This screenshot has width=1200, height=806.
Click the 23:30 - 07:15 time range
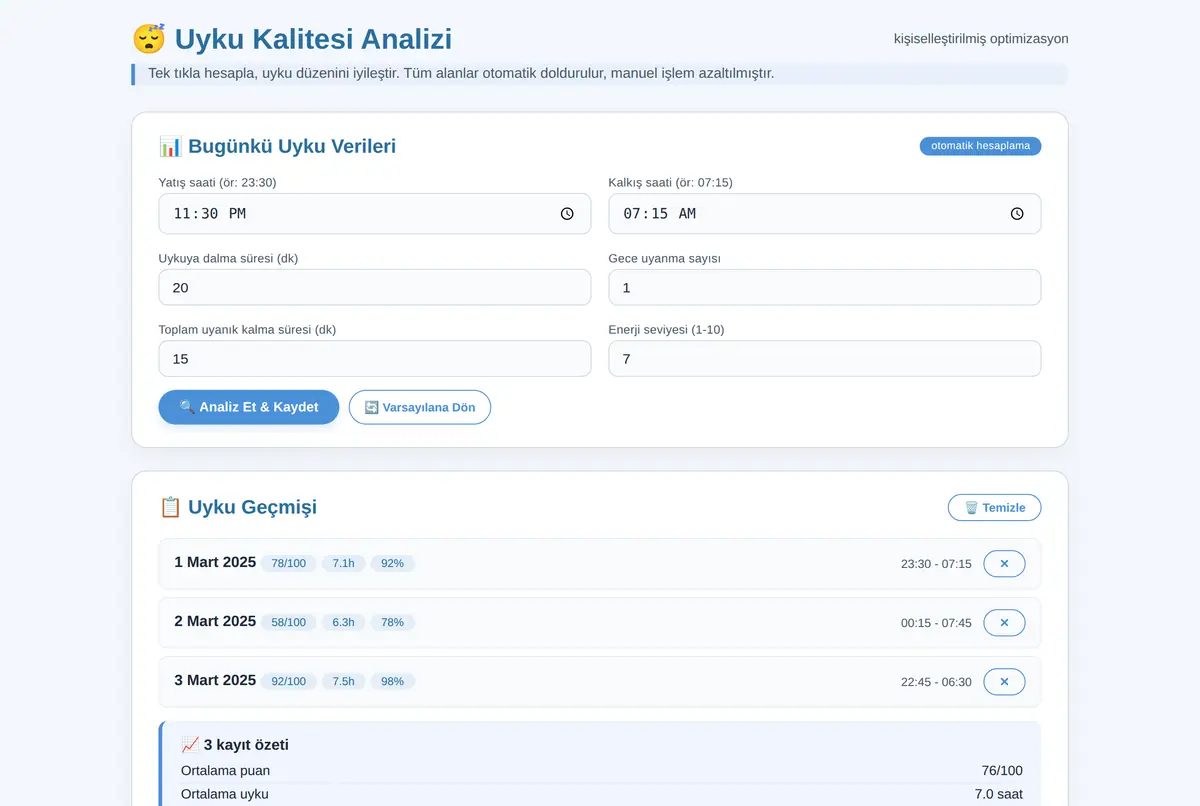tap(936, 564)
